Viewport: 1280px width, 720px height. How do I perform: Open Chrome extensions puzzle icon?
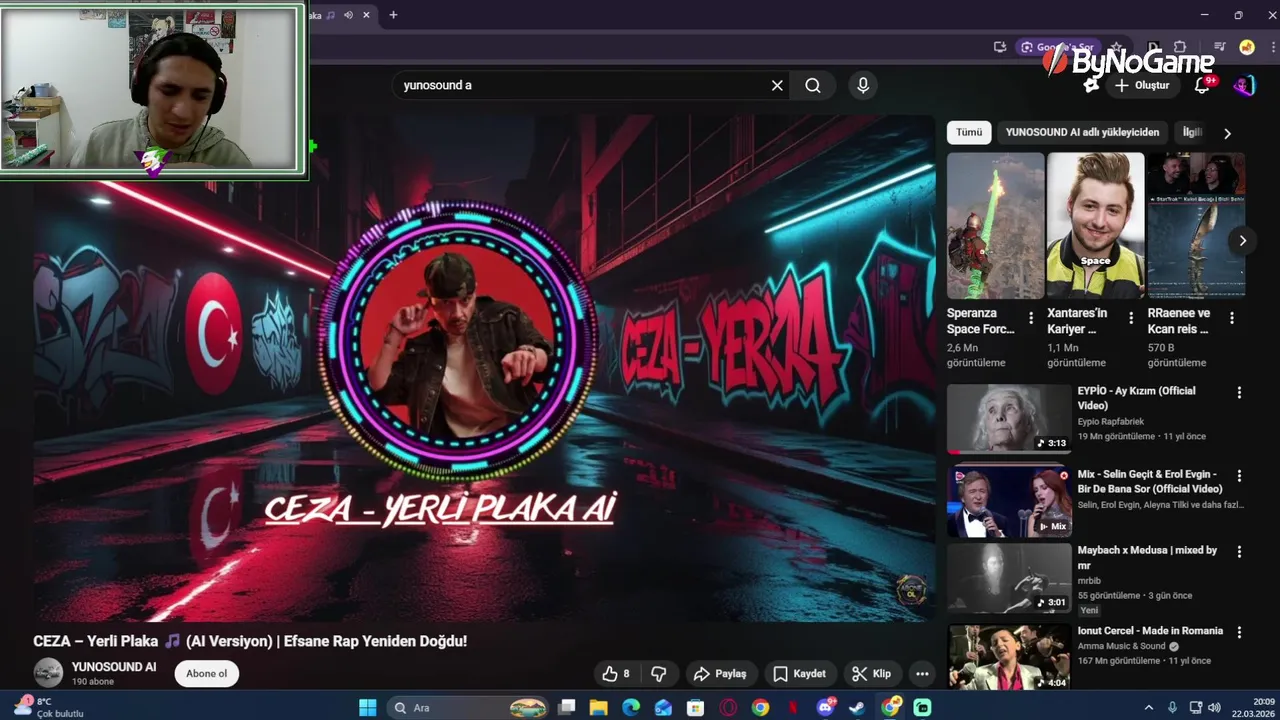1180,47
